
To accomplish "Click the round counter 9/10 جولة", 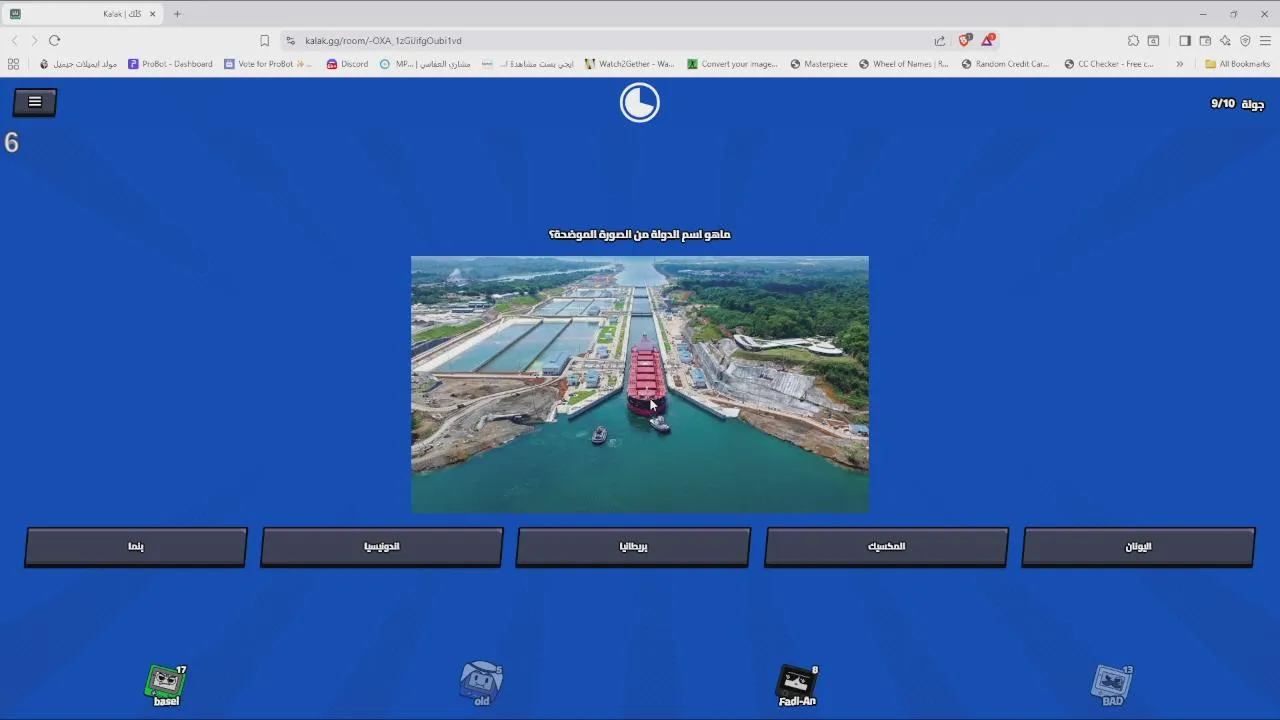I will (x=1237, y=104).
